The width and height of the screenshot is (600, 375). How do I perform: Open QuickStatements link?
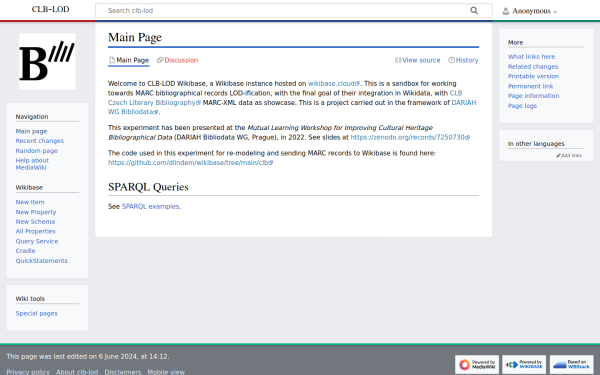(41, 261)
